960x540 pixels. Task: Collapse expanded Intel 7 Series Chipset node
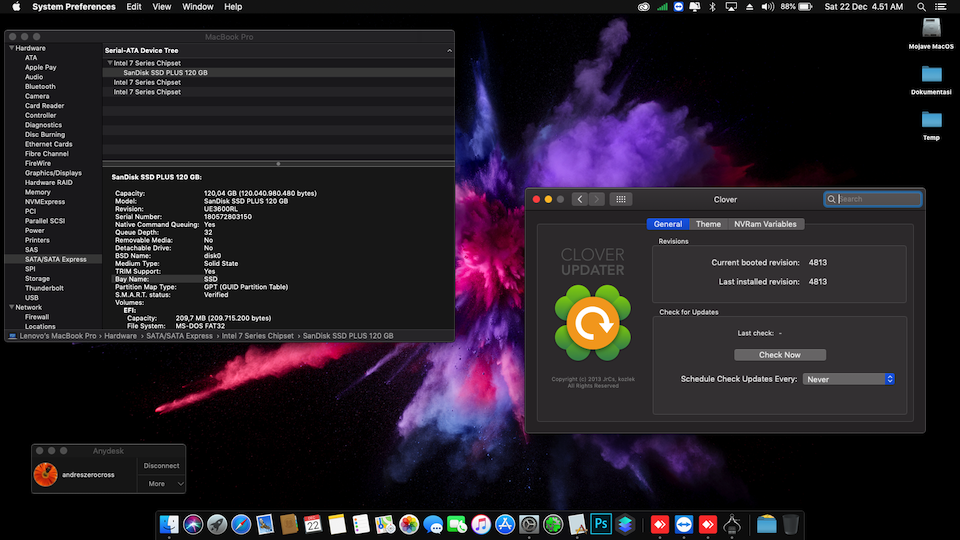110,63
